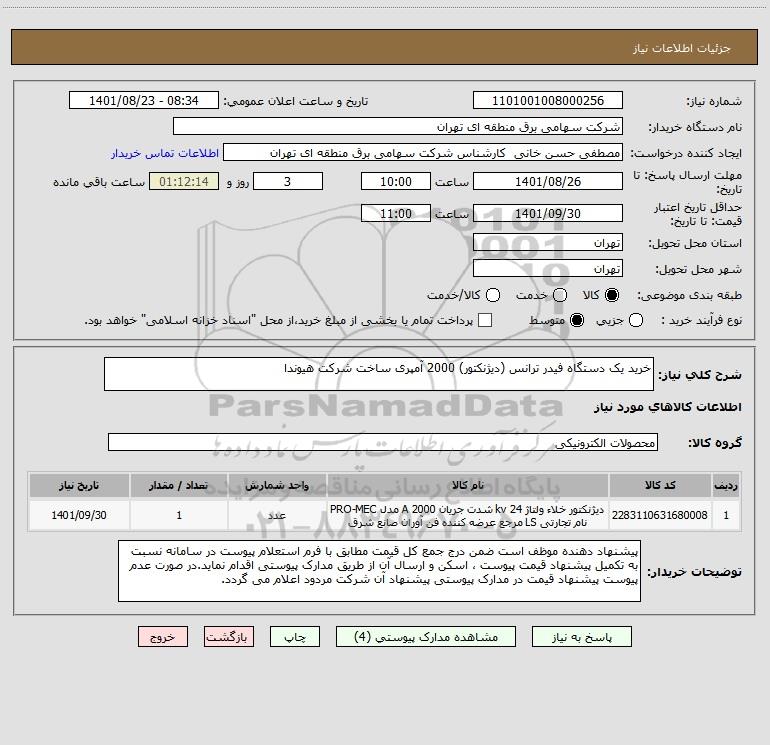Click the days remaining field showing 3
Image resolution: width=770 pixels, height=745 pixels.
288,181
